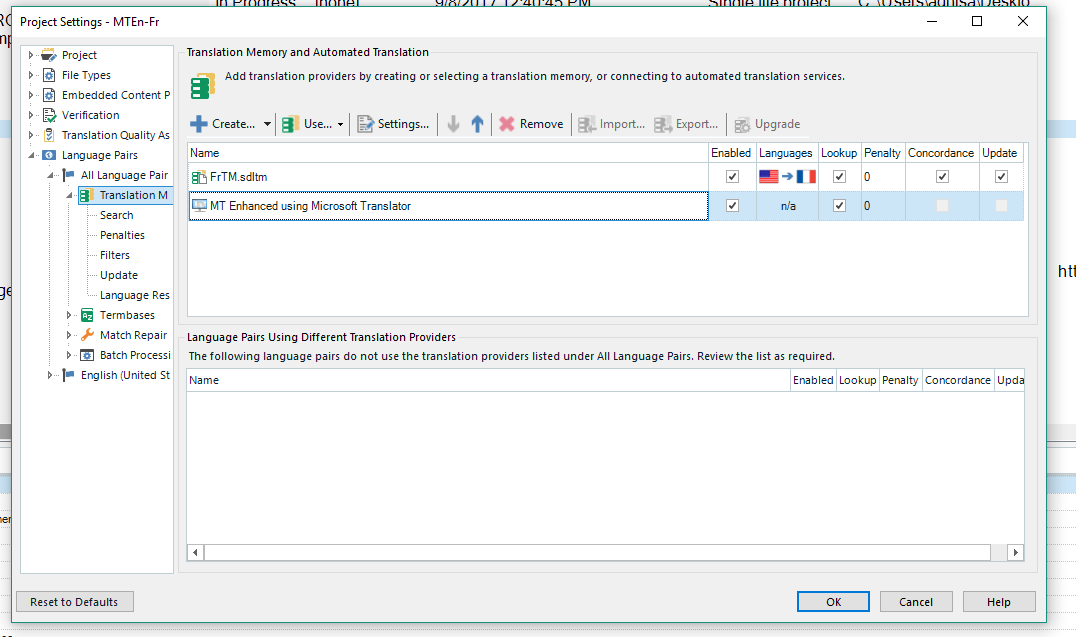Click the Concordance column header
Screen dimensions: 1076x637
[940, 153]
